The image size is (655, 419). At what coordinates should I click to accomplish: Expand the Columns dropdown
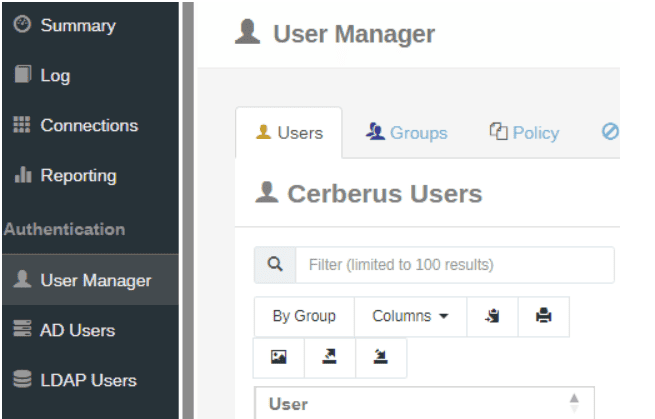coord(409,316)
